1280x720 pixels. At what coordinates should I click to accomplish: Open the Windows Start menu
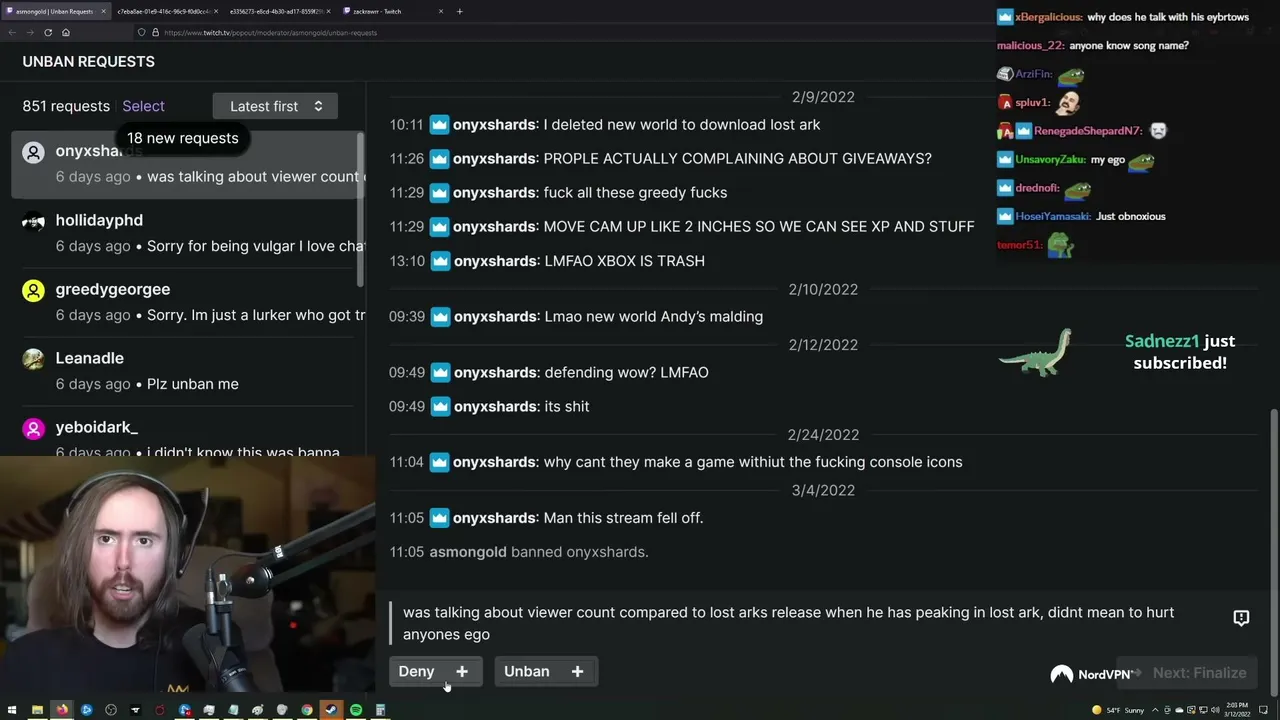tap(13, 710)
